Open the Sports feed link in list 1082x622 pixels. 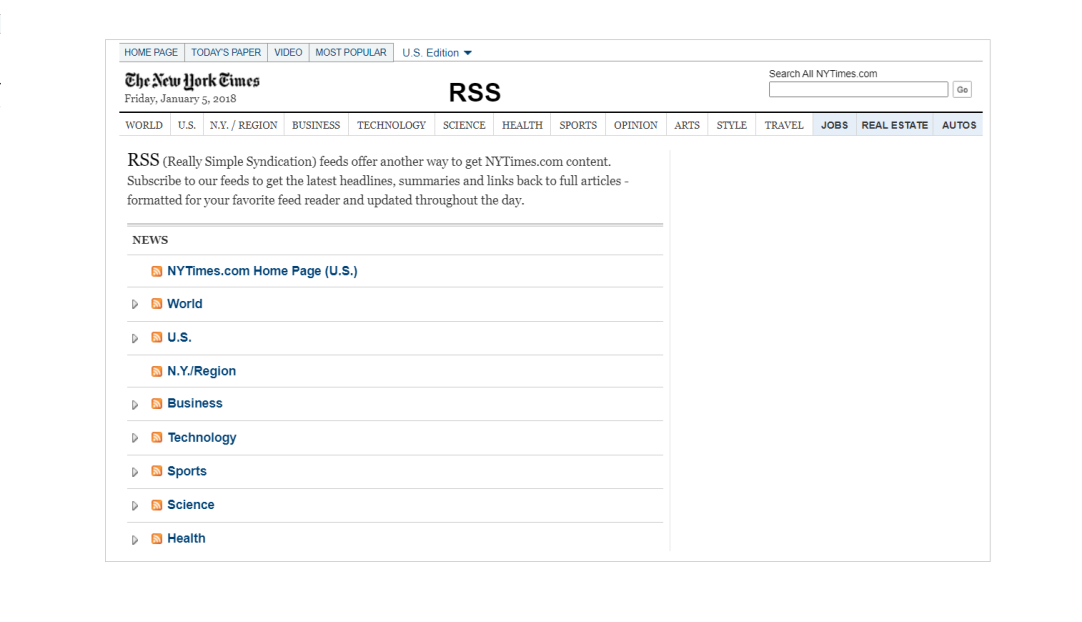(x=187, y=472)
